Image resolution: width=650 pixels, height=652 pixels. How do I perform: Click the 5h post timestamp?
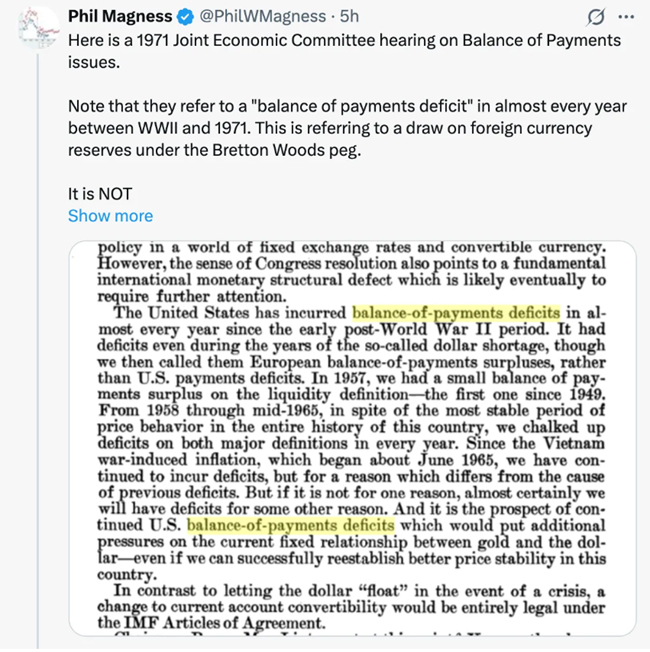point(348,17)
